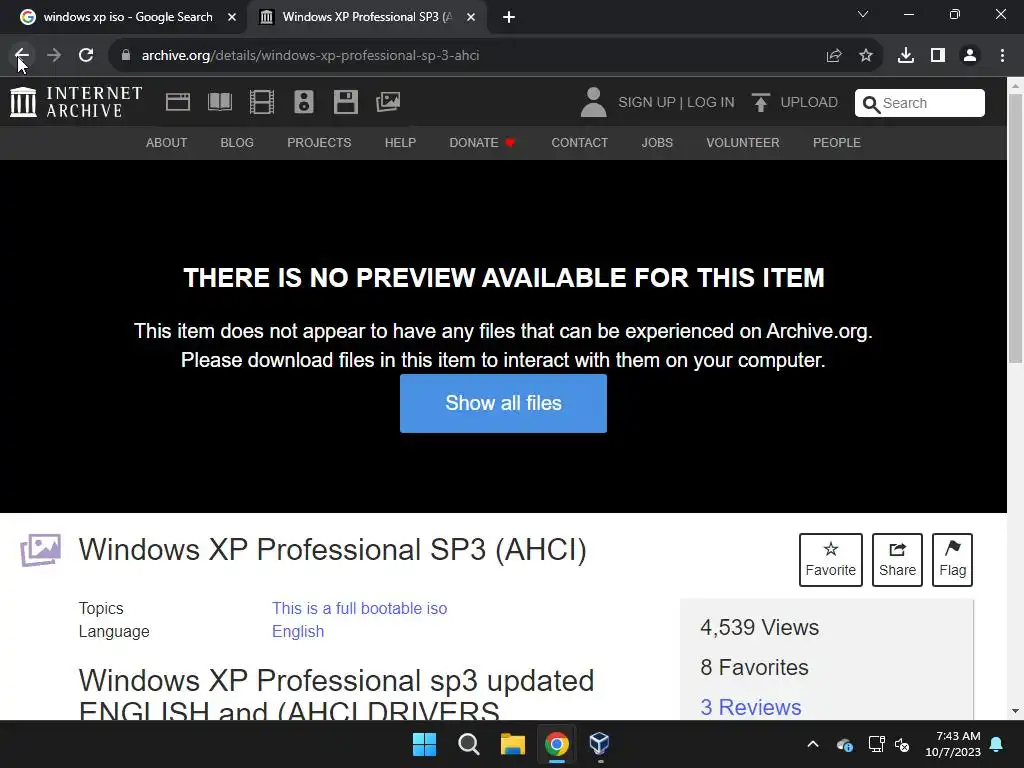Open the DONATE menu item
The height and width of the screenshot is (768, 1024).
(482, 142)
